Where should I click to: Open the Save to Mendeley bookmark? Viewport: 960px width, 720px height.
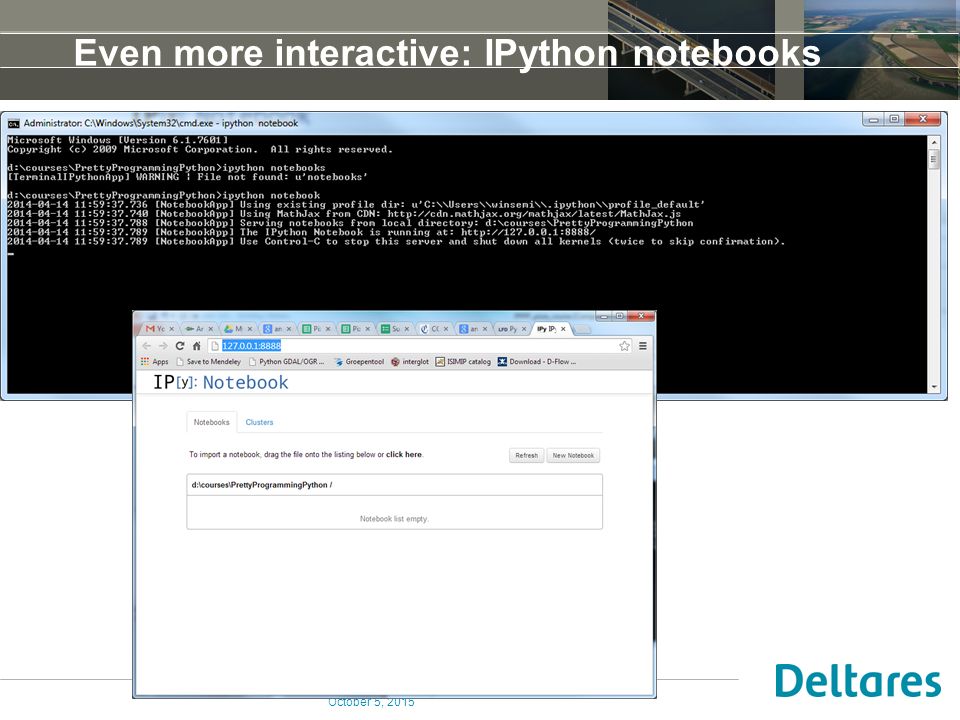(208, 362)
